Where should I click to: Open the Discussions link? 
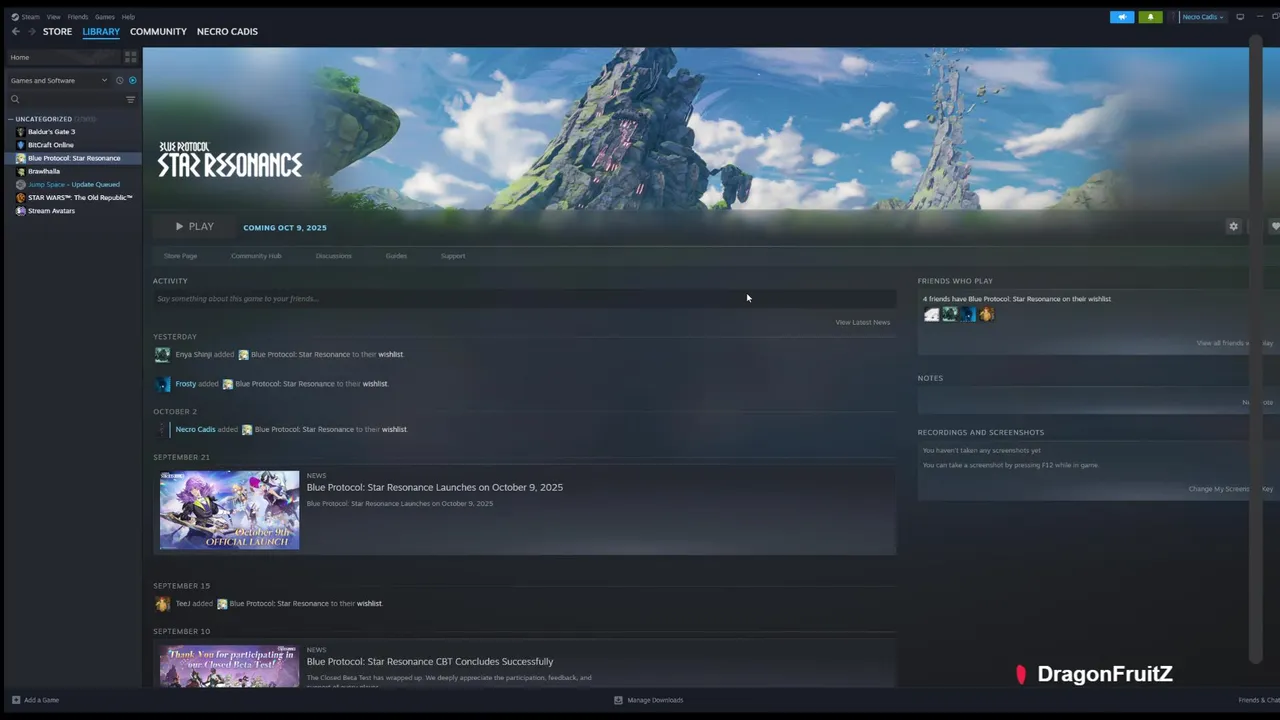pyautogui.click(x=333, y=256)
